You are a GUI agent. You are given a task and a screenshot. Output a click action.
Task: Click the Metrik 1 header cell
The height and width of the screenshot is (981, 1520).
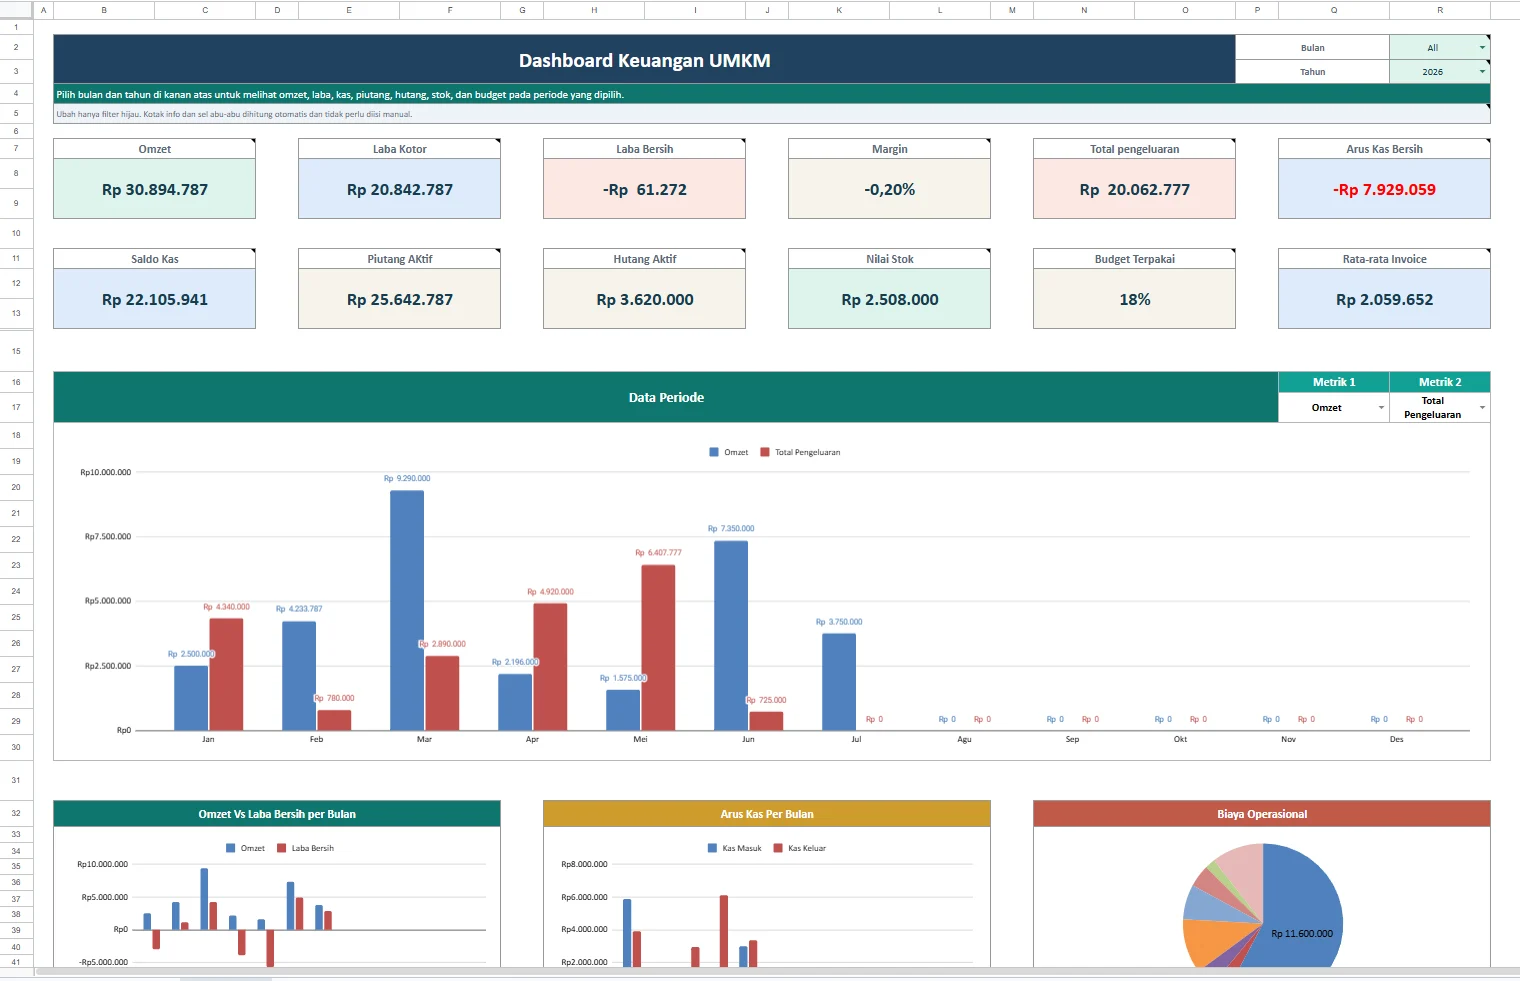pos(1334,382)
